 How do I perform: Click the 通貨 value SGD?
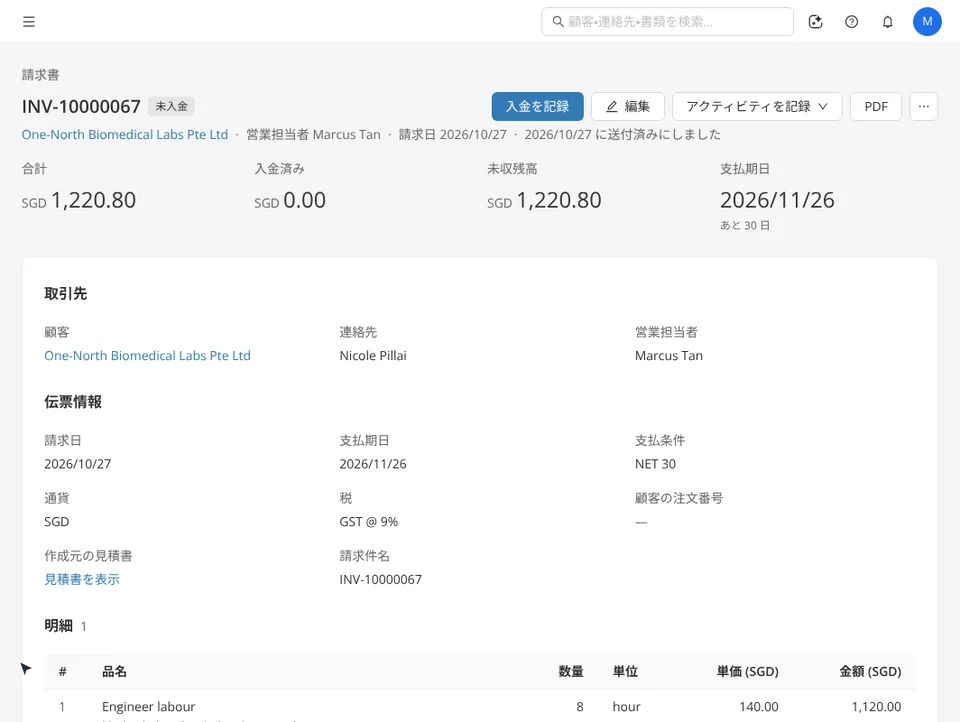[x=56, y=522]
